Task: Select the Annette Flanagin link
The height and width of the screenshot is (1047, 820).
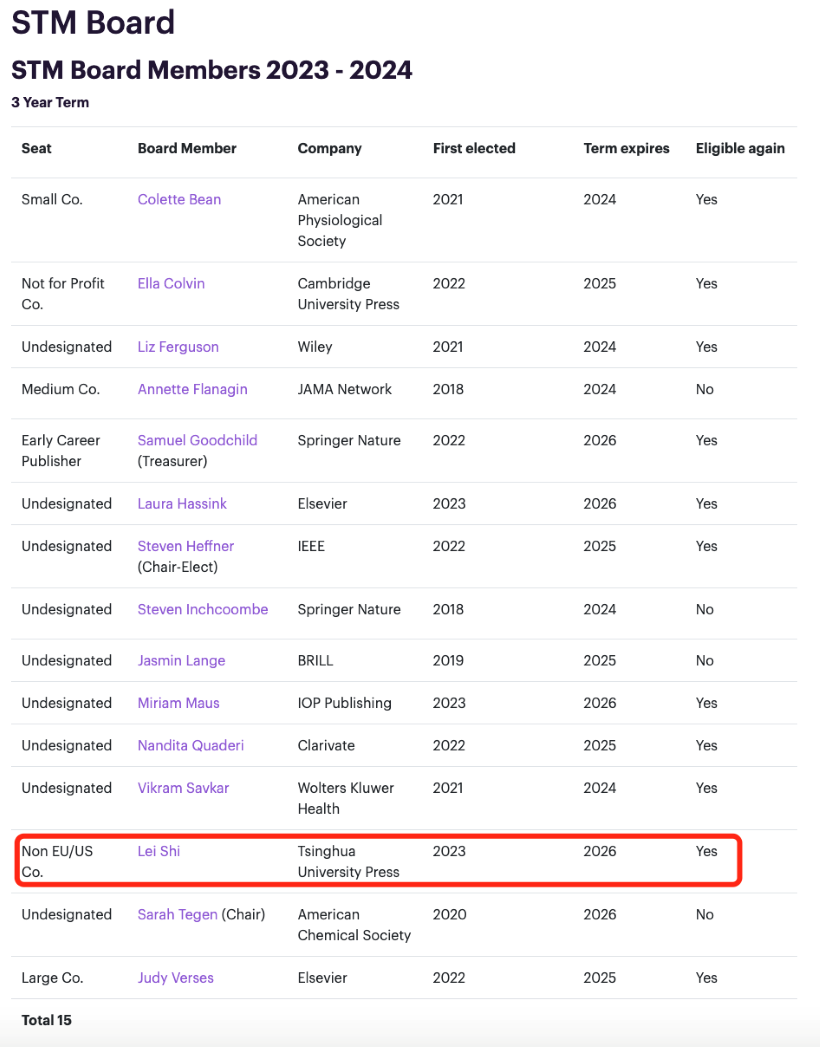Action: (x=192, y=389)
